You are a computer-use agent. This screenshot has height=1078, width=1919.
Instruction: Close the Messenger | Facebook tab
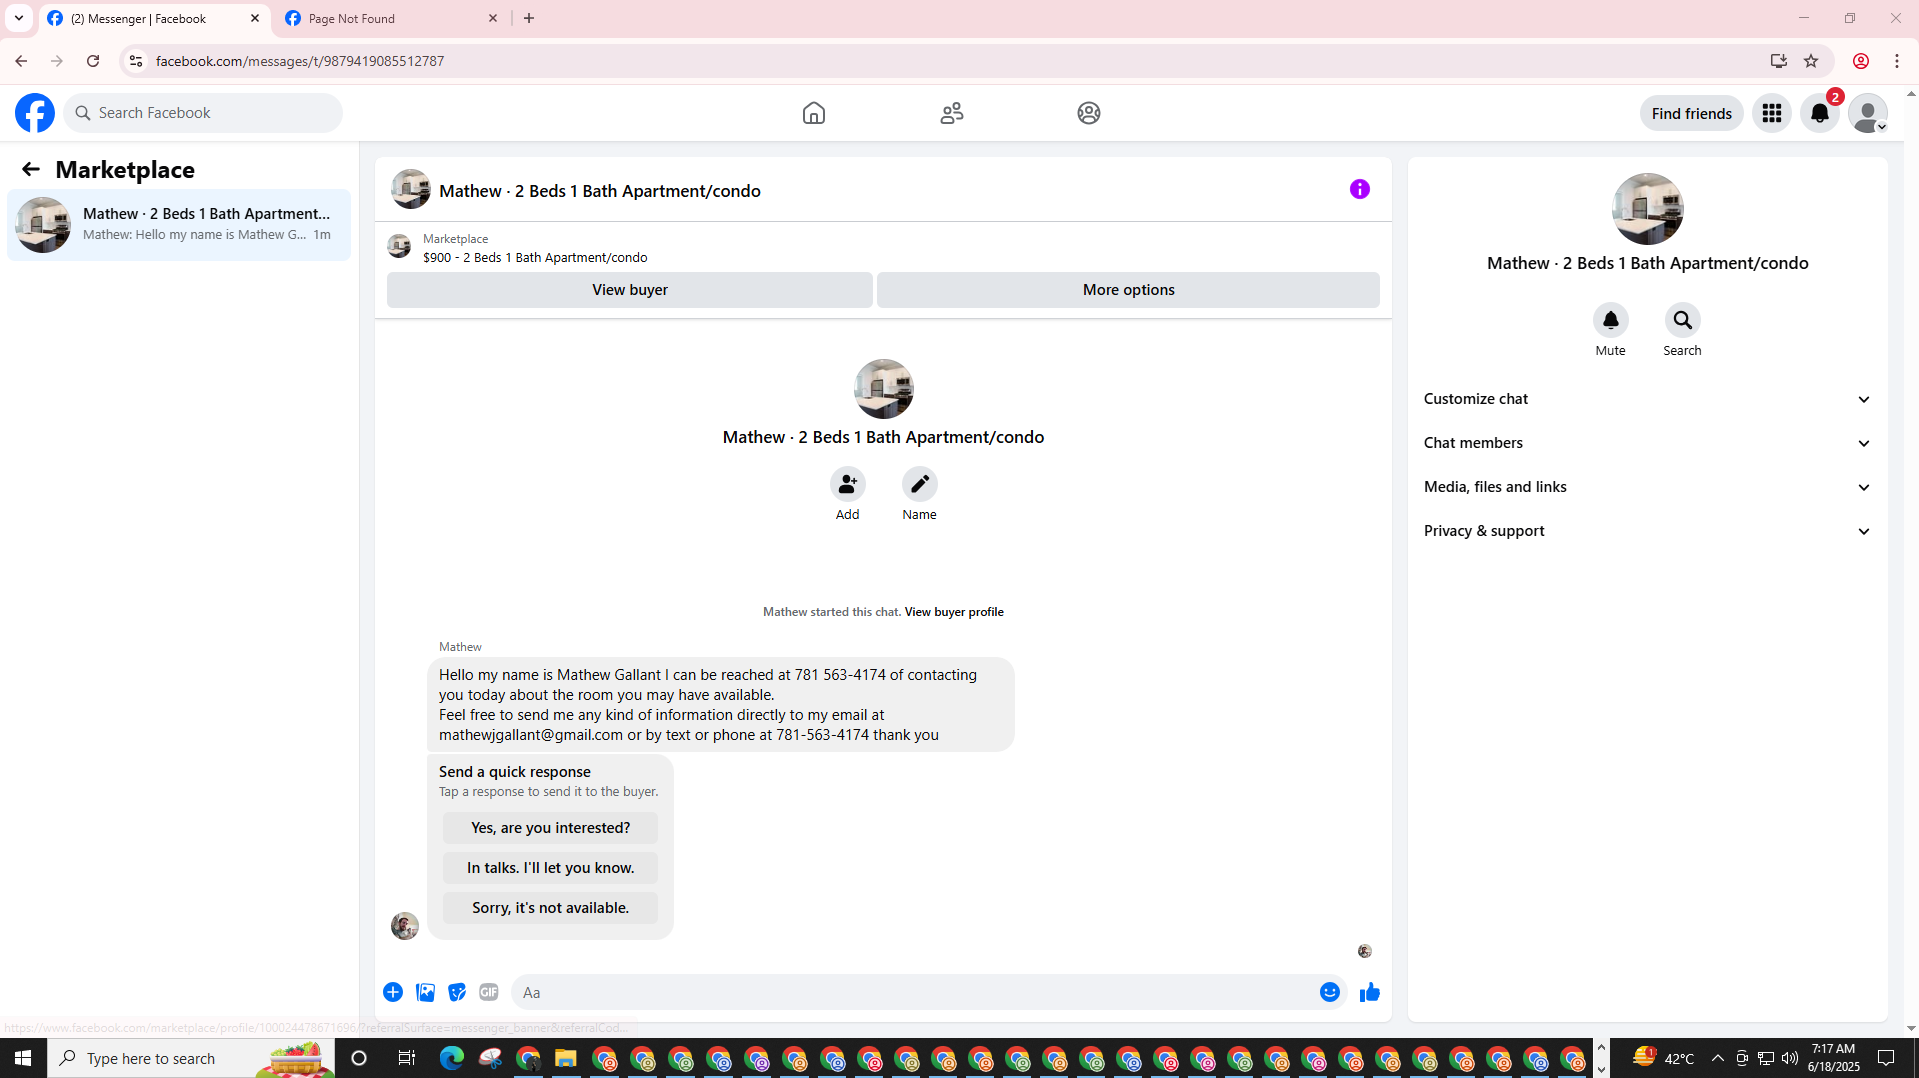tap(255, 18)
